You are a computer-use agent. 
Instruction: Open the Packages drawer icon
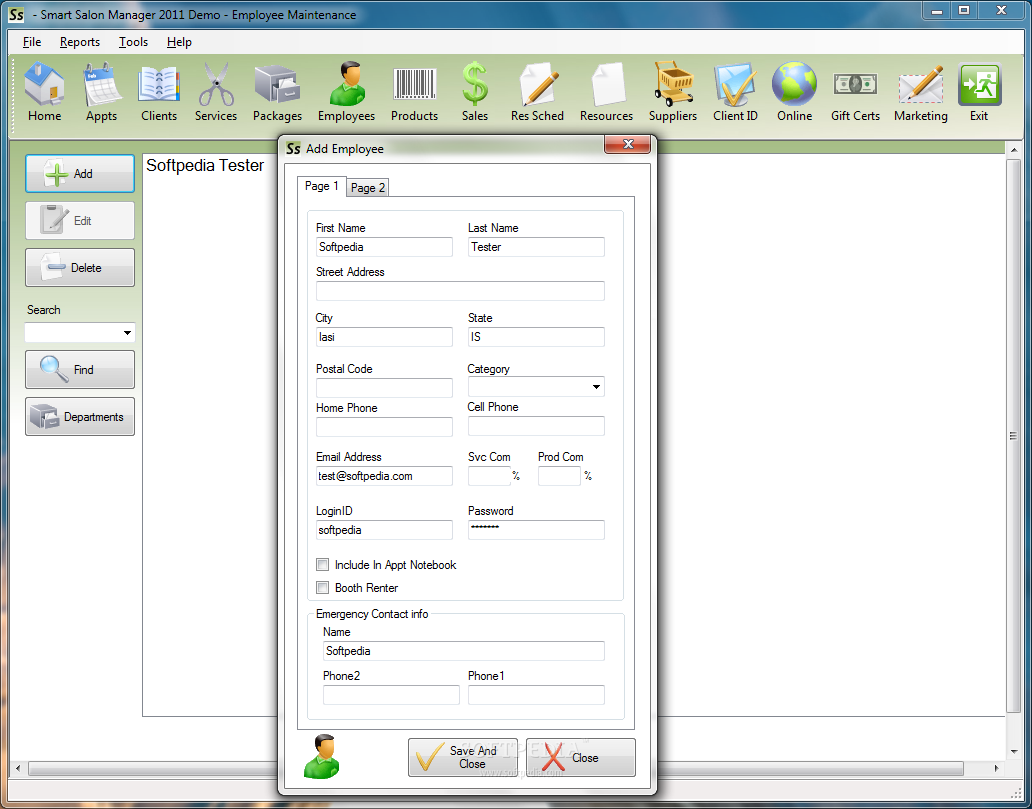click(x=277, y=91)
